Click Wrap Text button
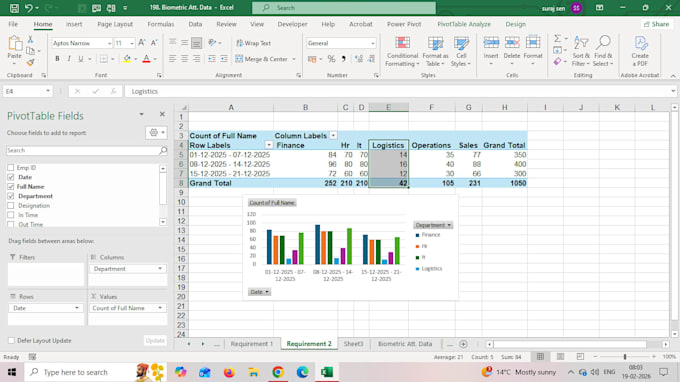The height and width of the screenshot is (382, 680). tap(253, 43)
